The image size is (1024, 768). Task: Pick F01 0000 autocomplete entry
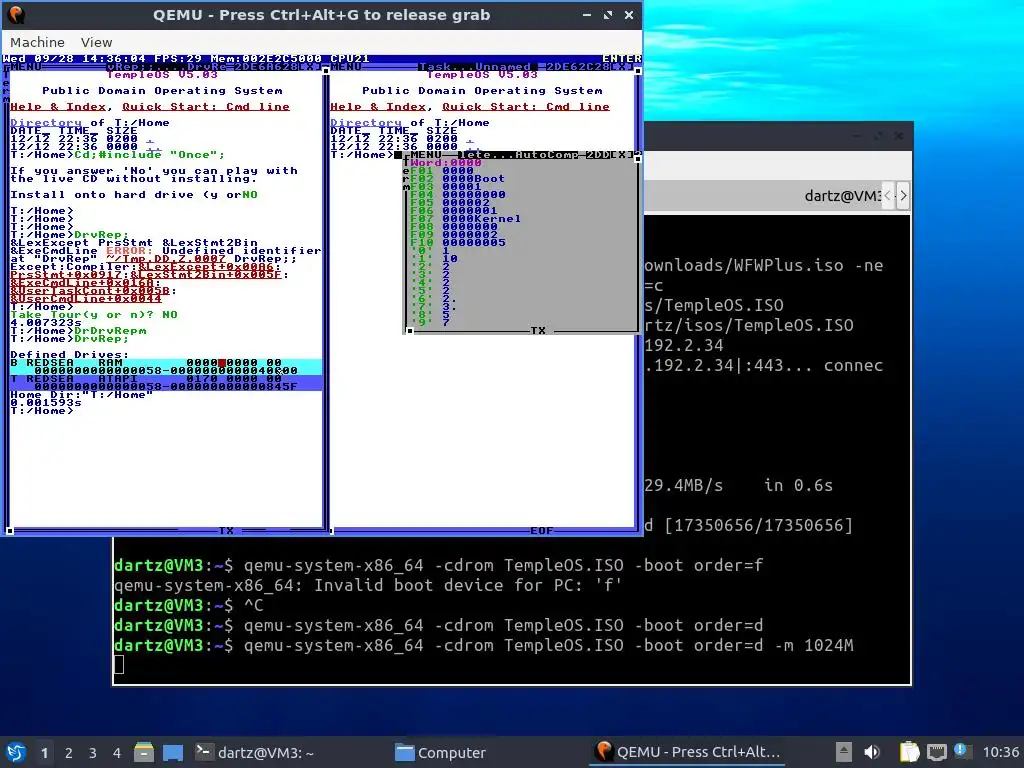pyautogui.click(x=441, y=170)
